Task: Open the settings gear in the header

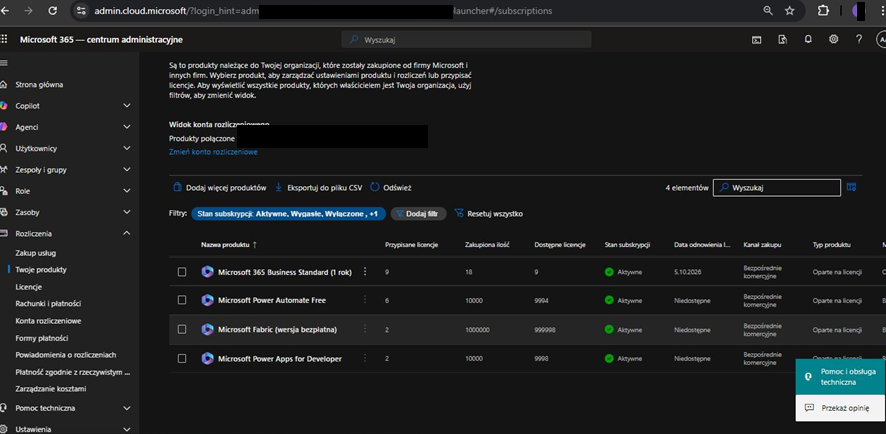Action: pyautogui.click(x=833, y=39)
